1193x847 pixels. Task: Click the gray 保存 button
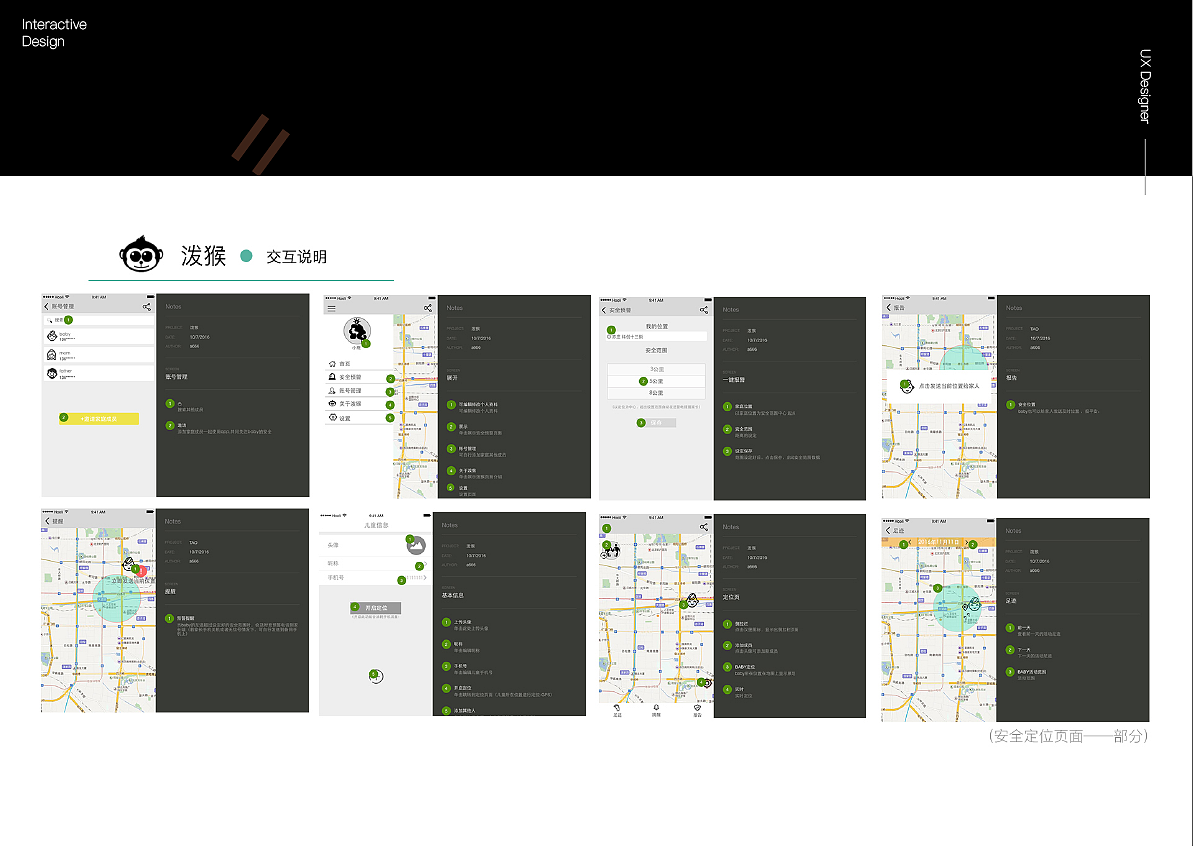coord(657,423)
